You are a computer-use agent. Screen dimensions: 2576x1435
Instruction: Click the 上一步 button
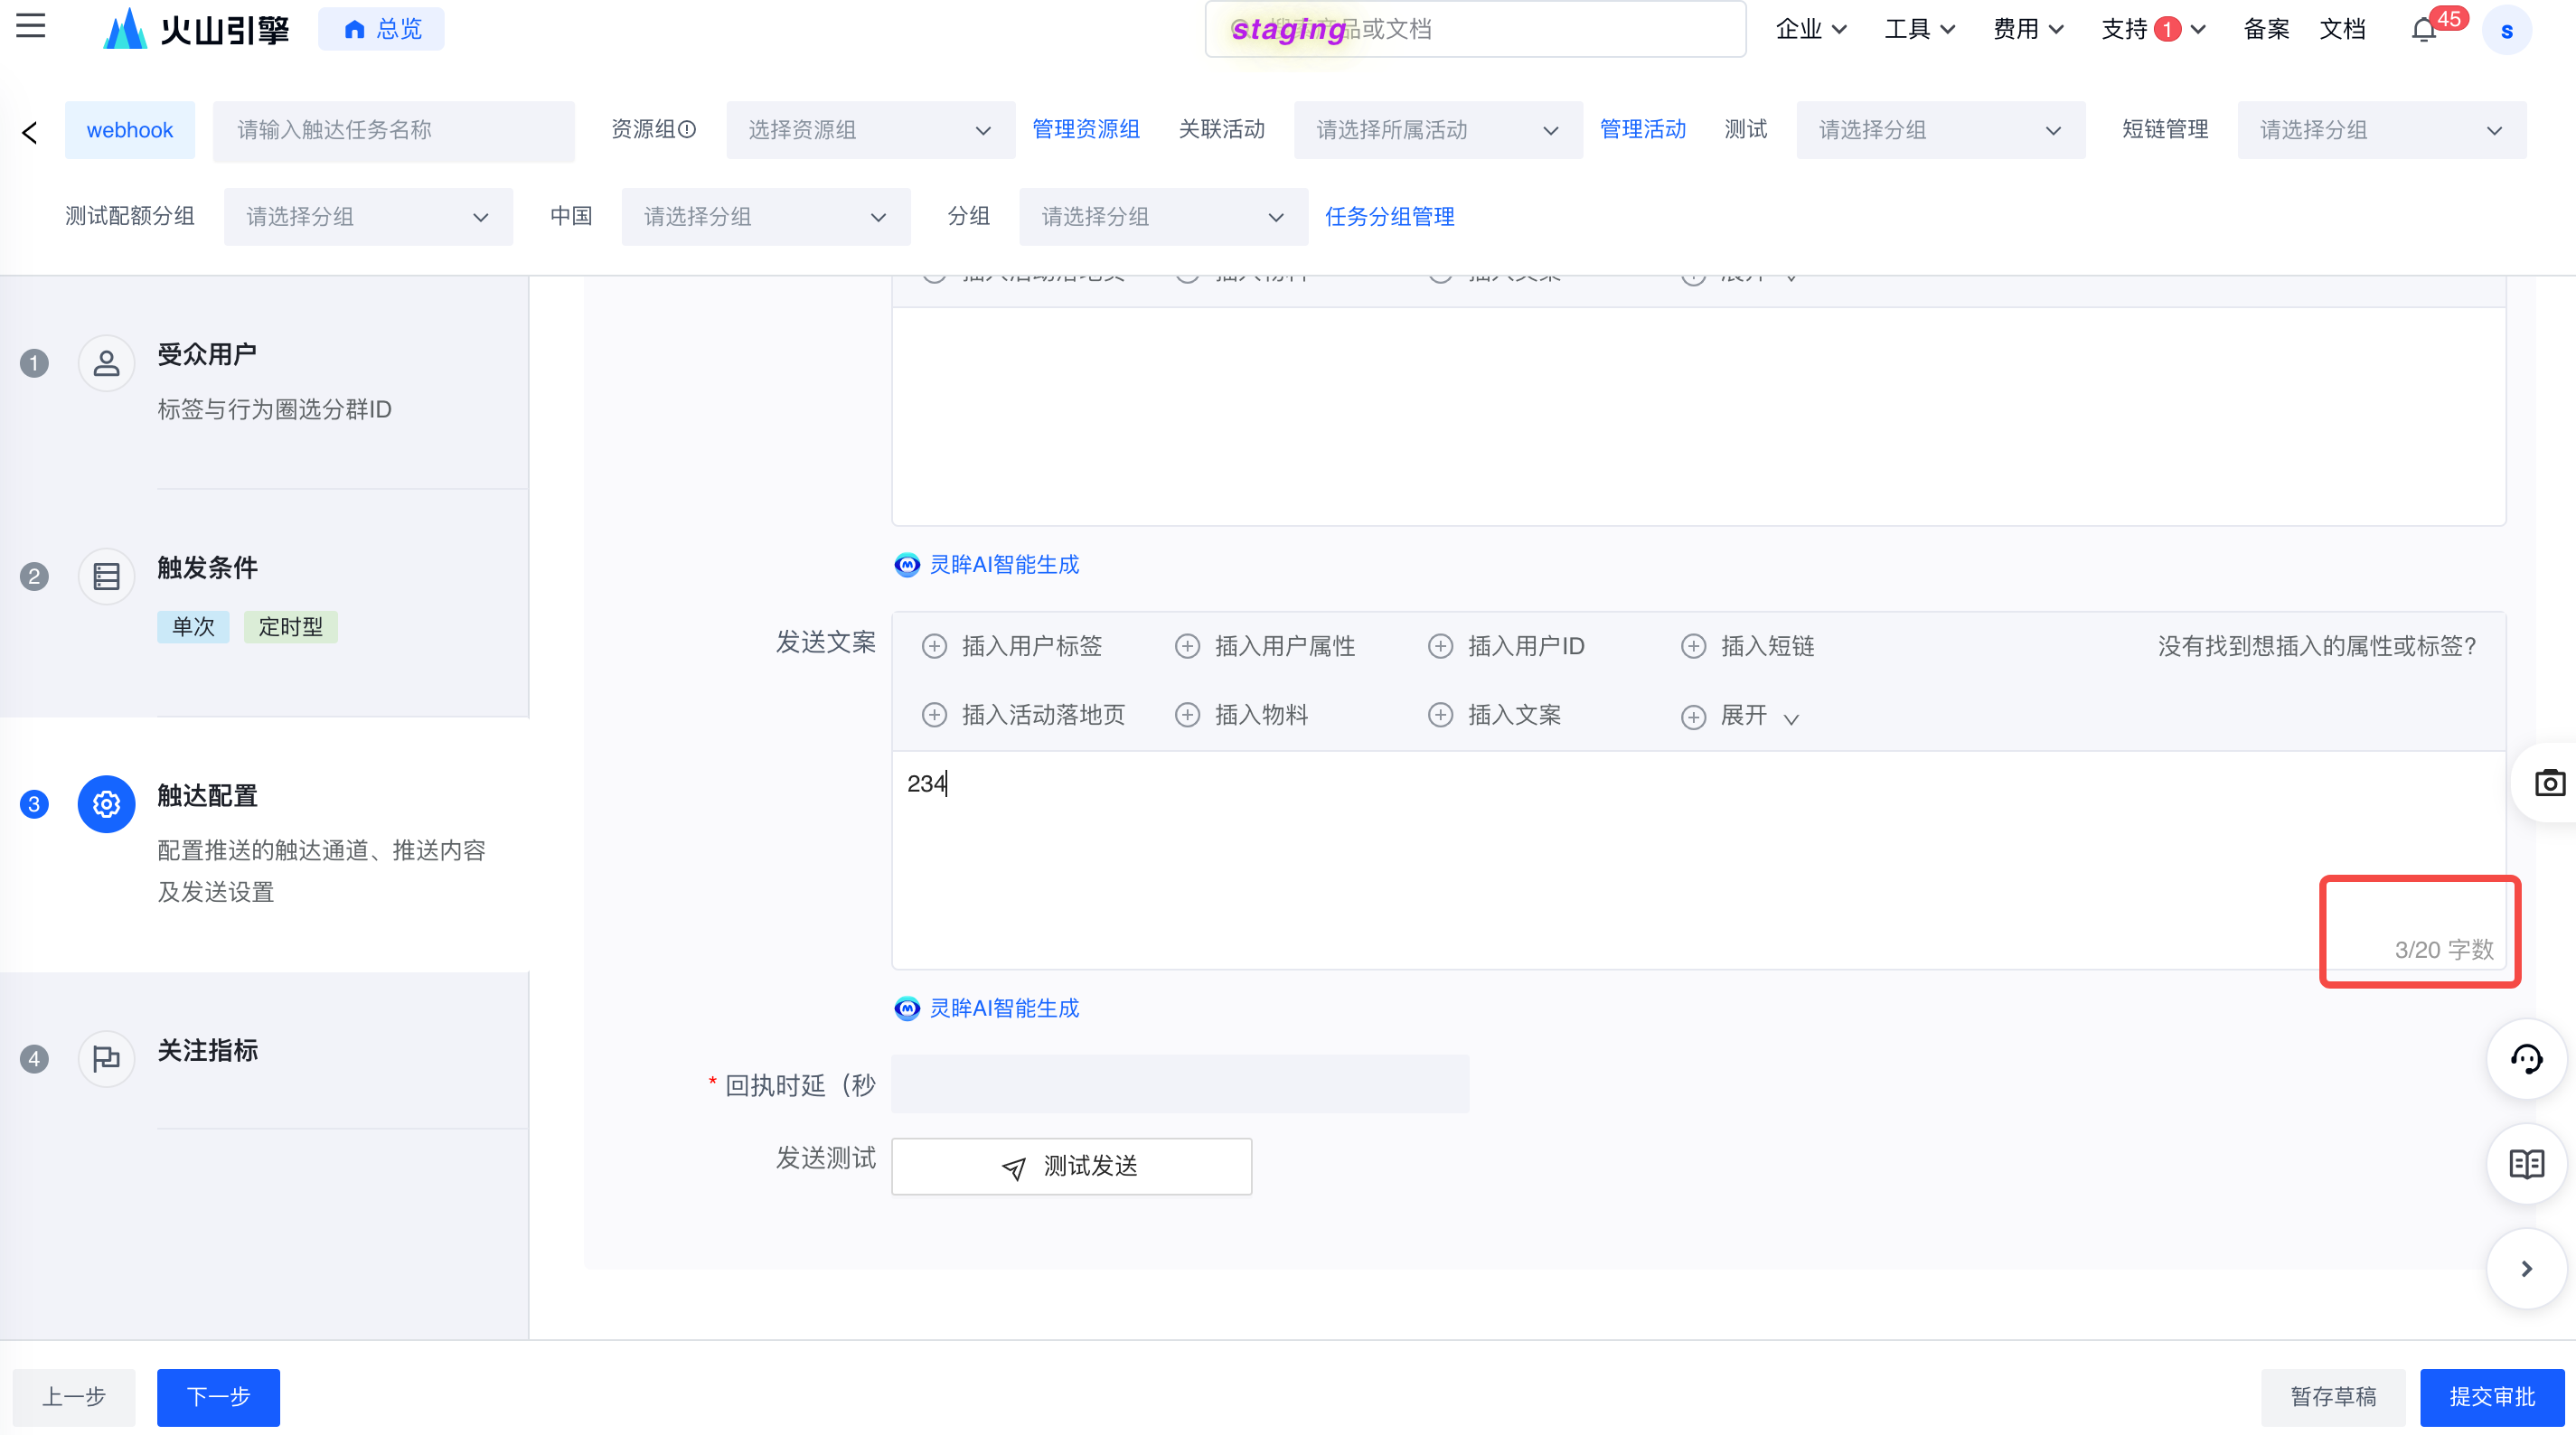click(74, 1398)
